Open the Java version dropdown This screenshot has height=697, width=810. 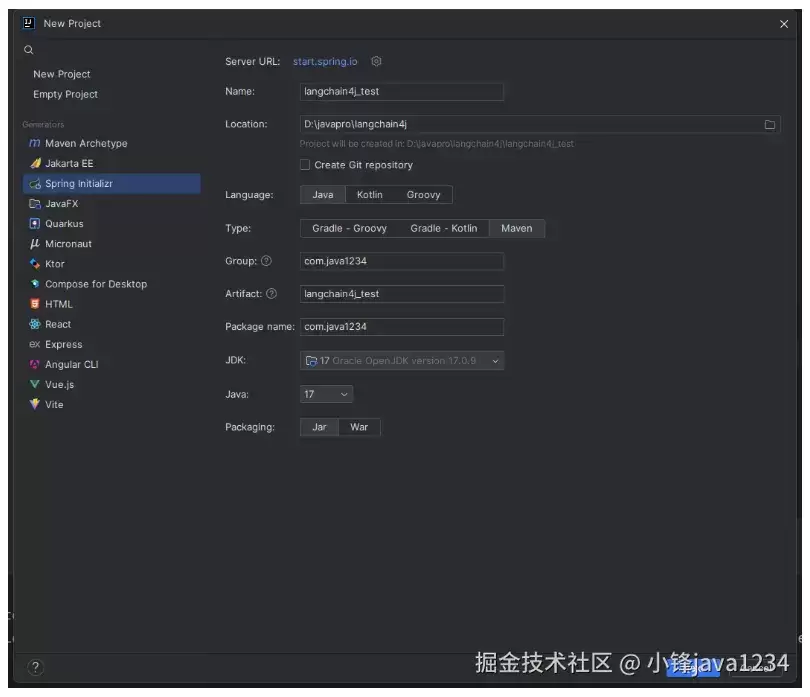326,394
